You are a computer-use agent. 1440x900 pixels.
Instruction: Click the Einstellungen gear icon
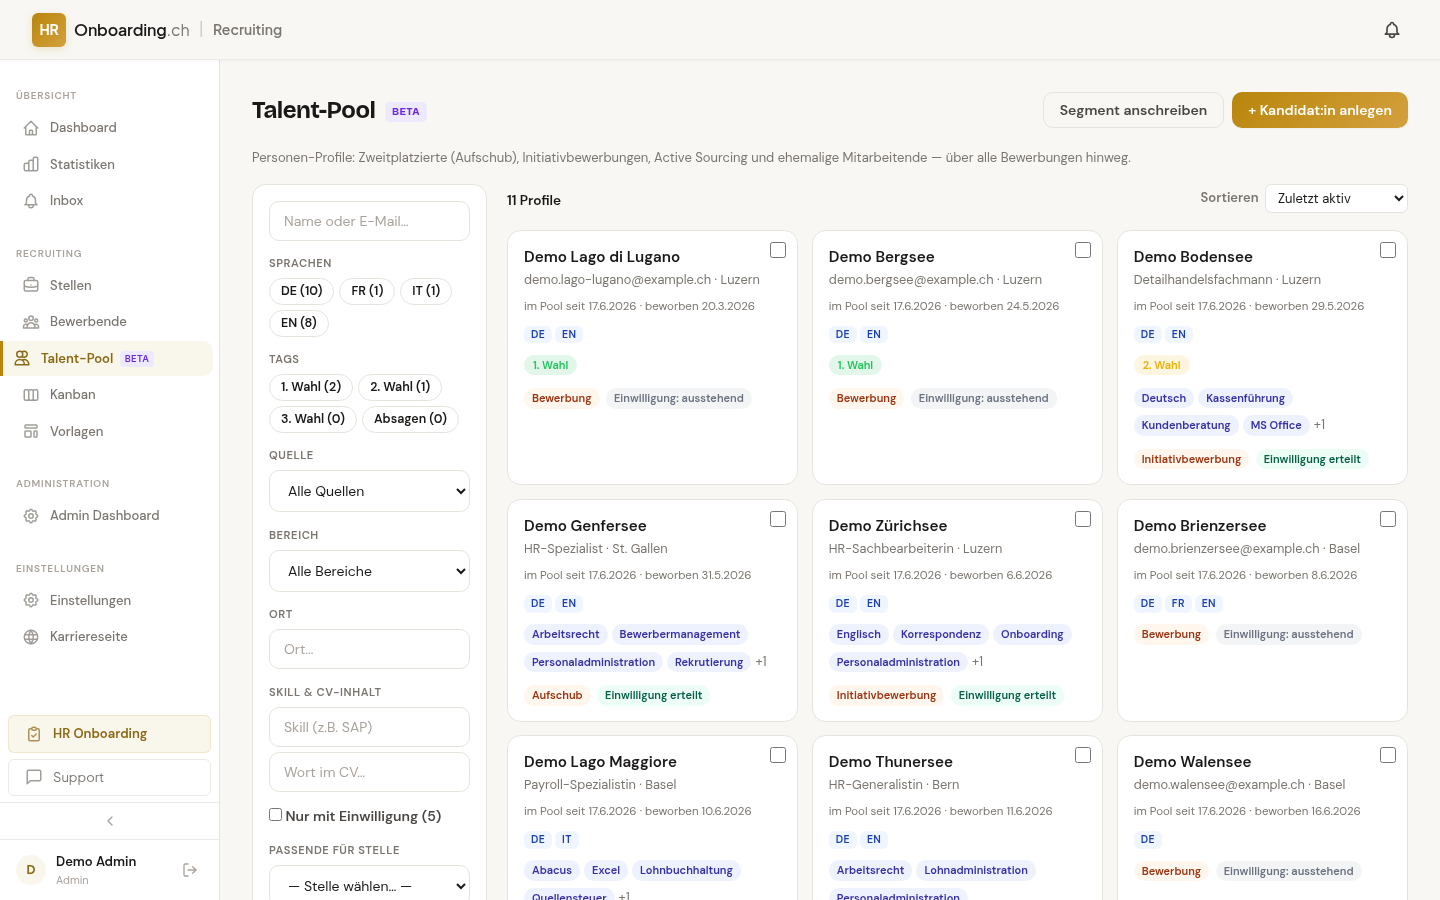31,601
